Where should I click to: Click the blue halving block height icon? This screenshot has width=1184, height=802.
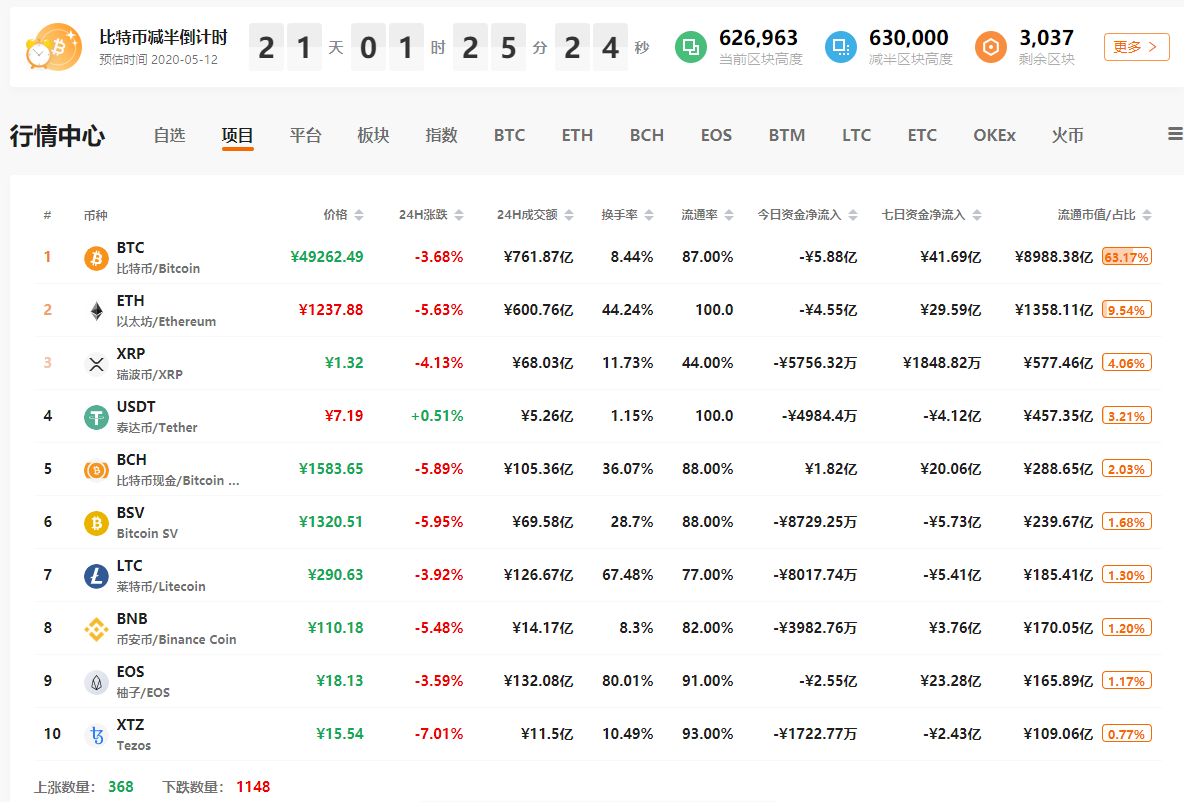coord(840,48)
